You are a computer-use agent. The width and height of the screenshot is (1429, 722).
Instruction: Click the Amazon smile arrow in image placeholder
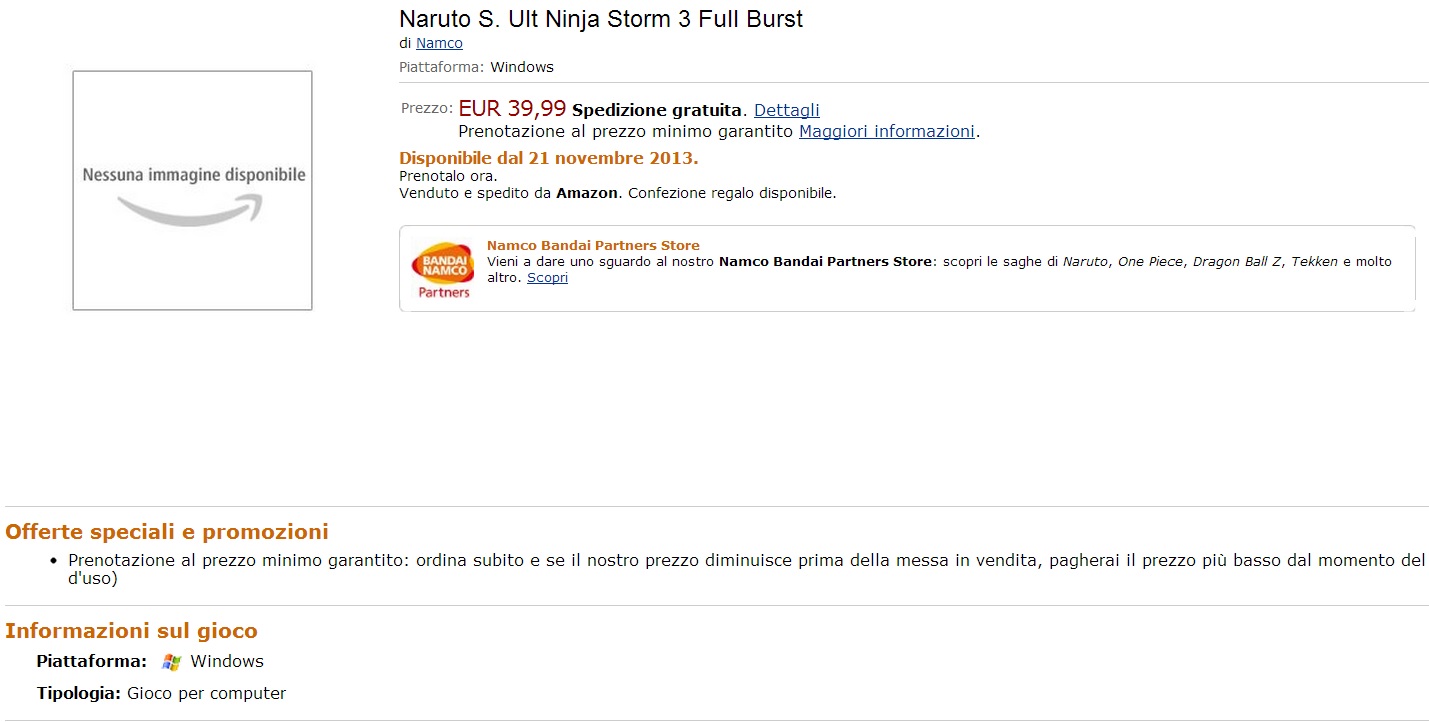click(x=190, y=209)
